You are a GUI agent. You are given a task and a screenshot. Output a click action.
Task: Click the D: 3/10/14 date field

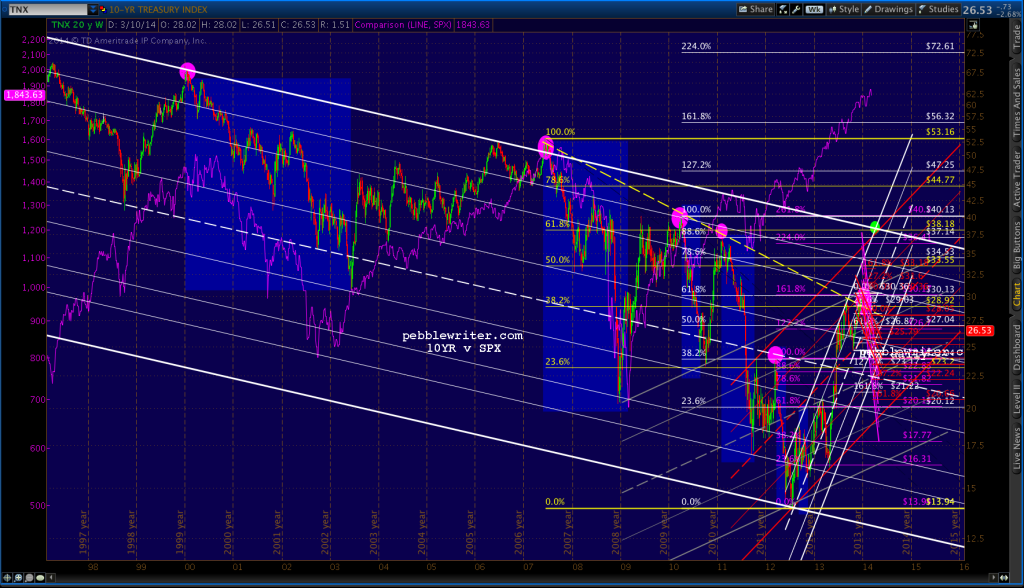tap(134, 25)
